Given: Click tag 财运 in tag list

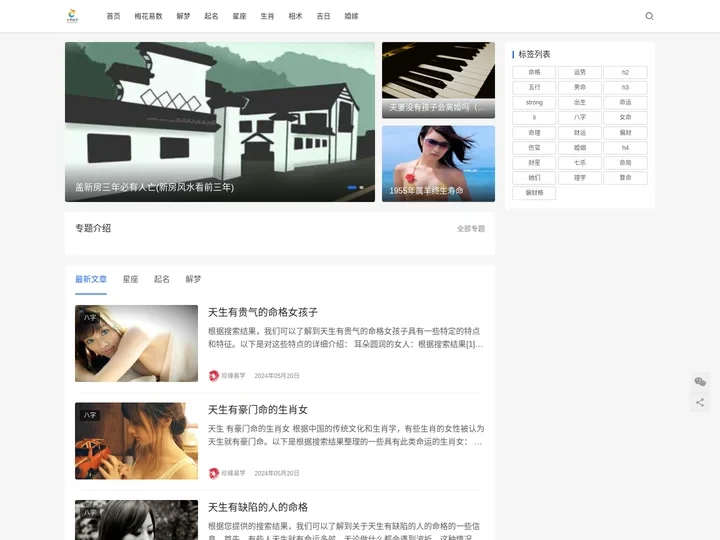Looking at the screenshot, I should pyautogui.click(x=579, y=133).
